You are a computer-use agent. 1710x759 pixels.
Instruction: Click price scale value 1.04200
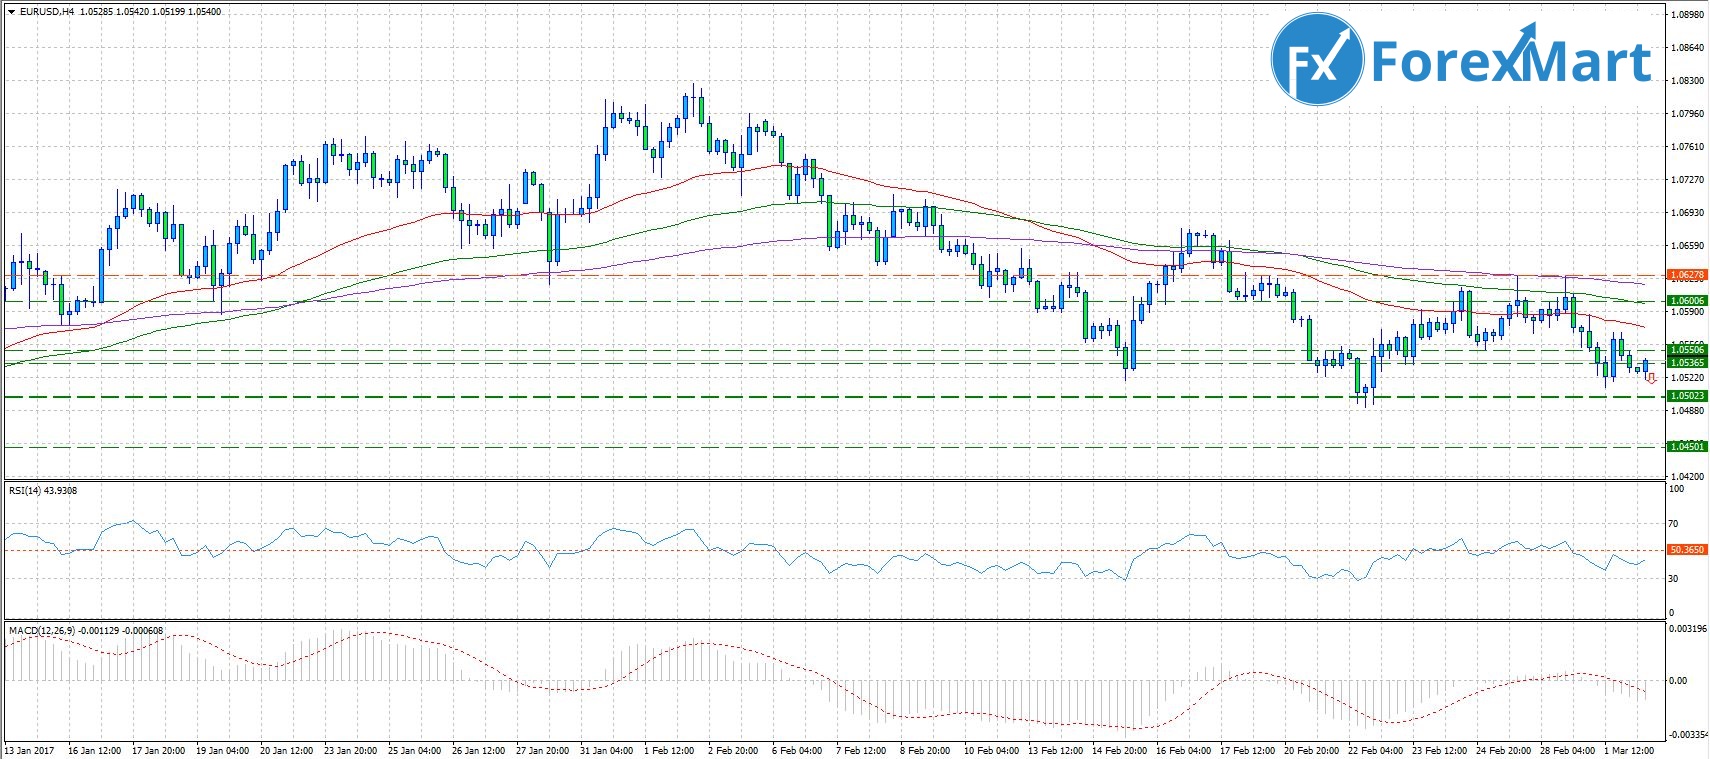click(x=1687, y=477)
